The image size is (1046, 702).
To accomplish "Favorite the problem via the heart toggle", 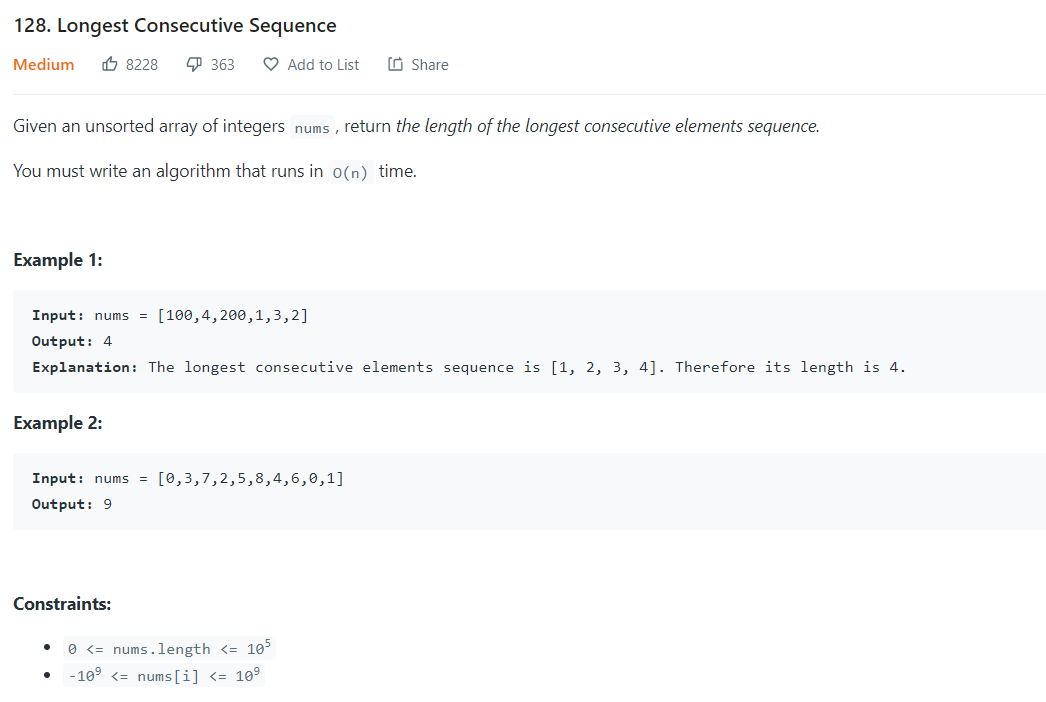I will pyautogui.click(x=270, y=63).
